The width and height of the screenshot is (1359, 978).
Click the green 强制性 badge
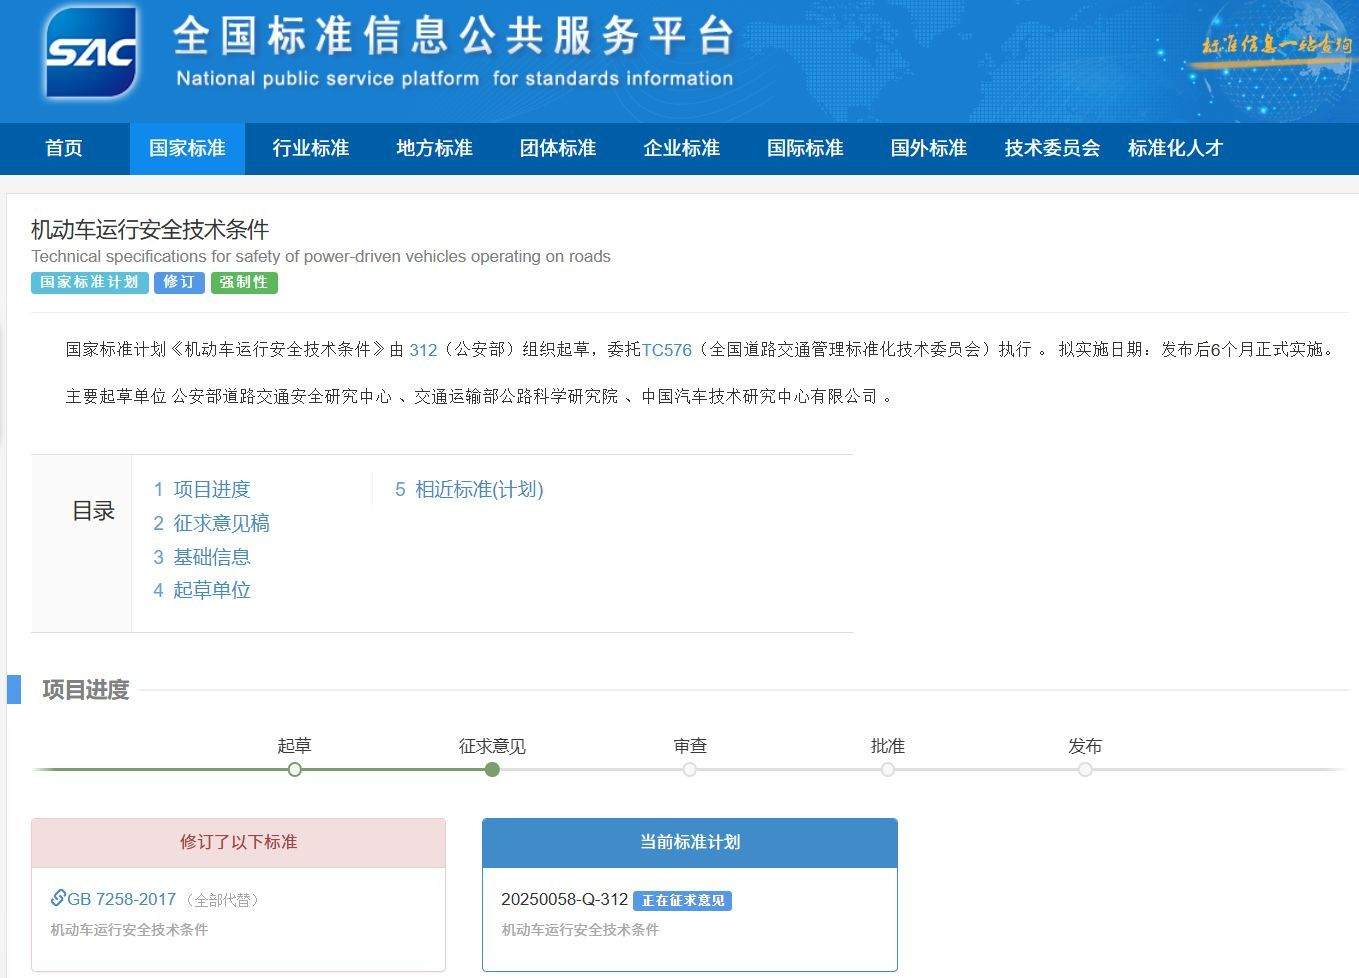[x=243, y=282]
